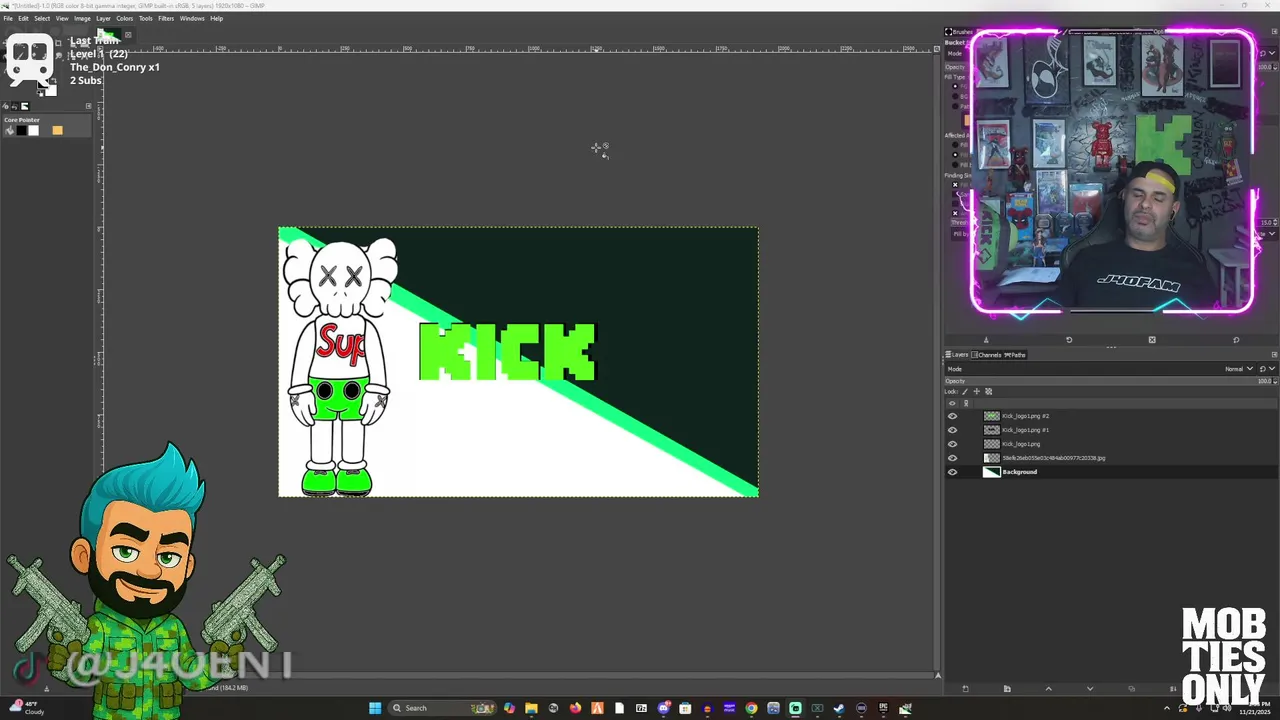Open Google Chrome from the taskbar

pos(751,708)
